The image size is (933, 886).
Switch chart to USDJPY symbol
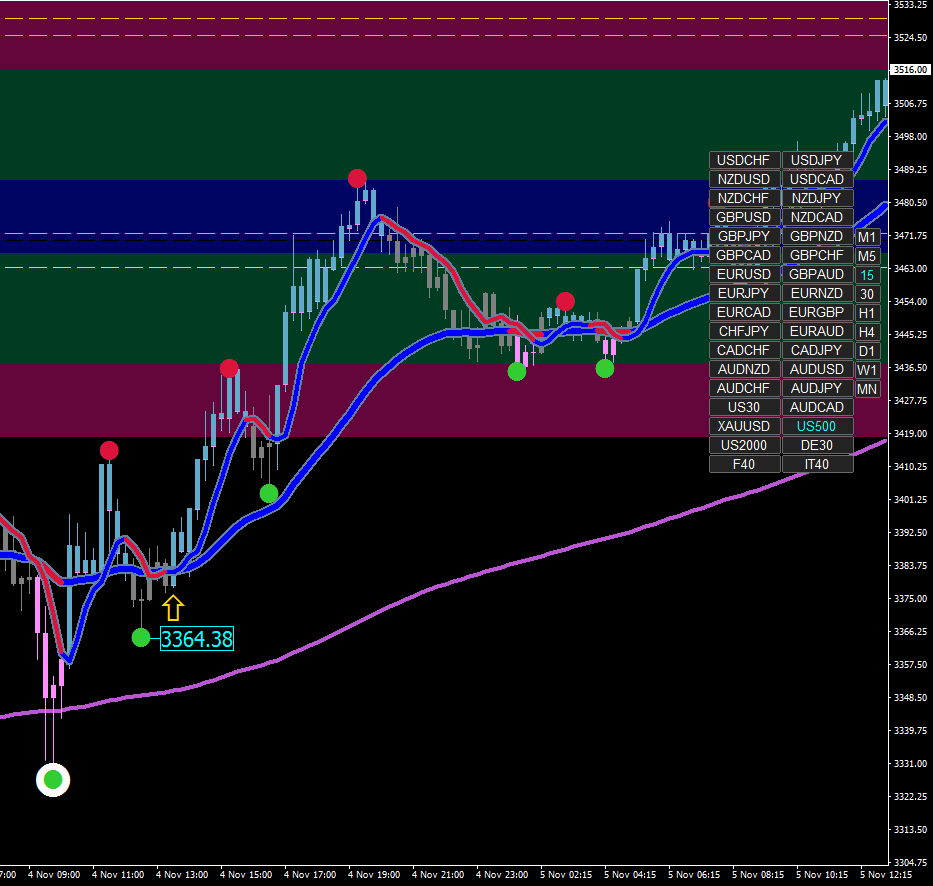click(817, 160)
